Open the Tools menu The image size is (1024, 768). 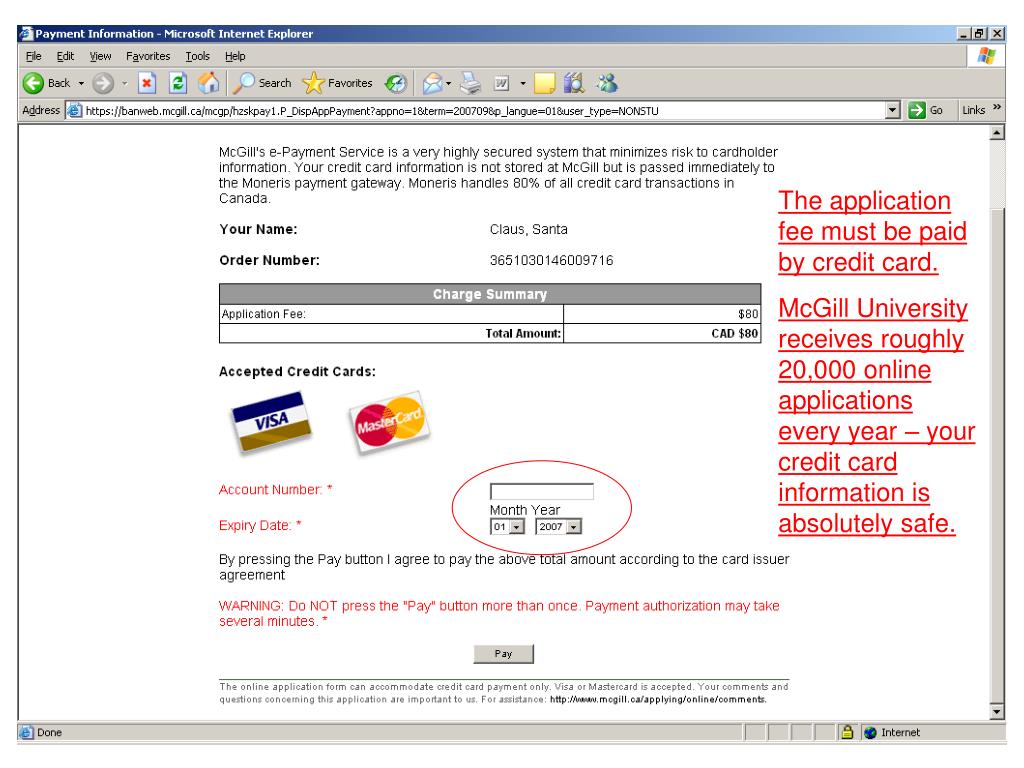point(198,56)
